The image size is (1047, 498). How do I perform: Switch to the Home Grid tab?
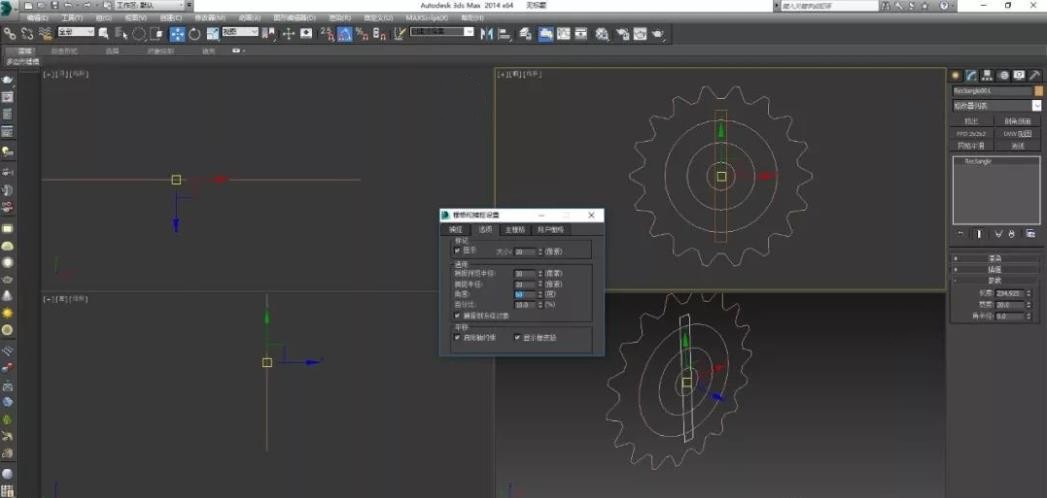click(514, 230)
